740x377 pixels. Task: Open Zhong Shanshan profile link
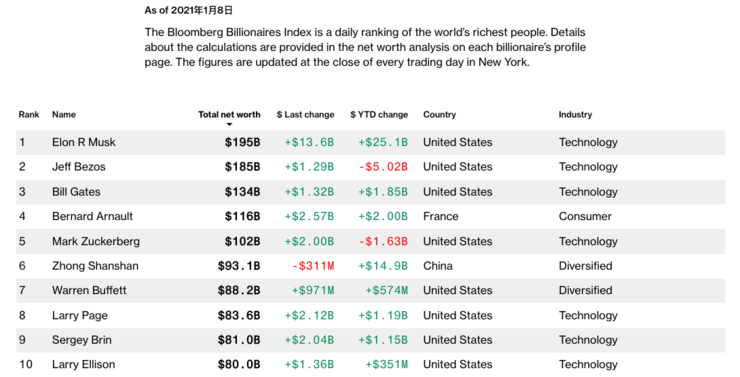[x=95, y=266]
